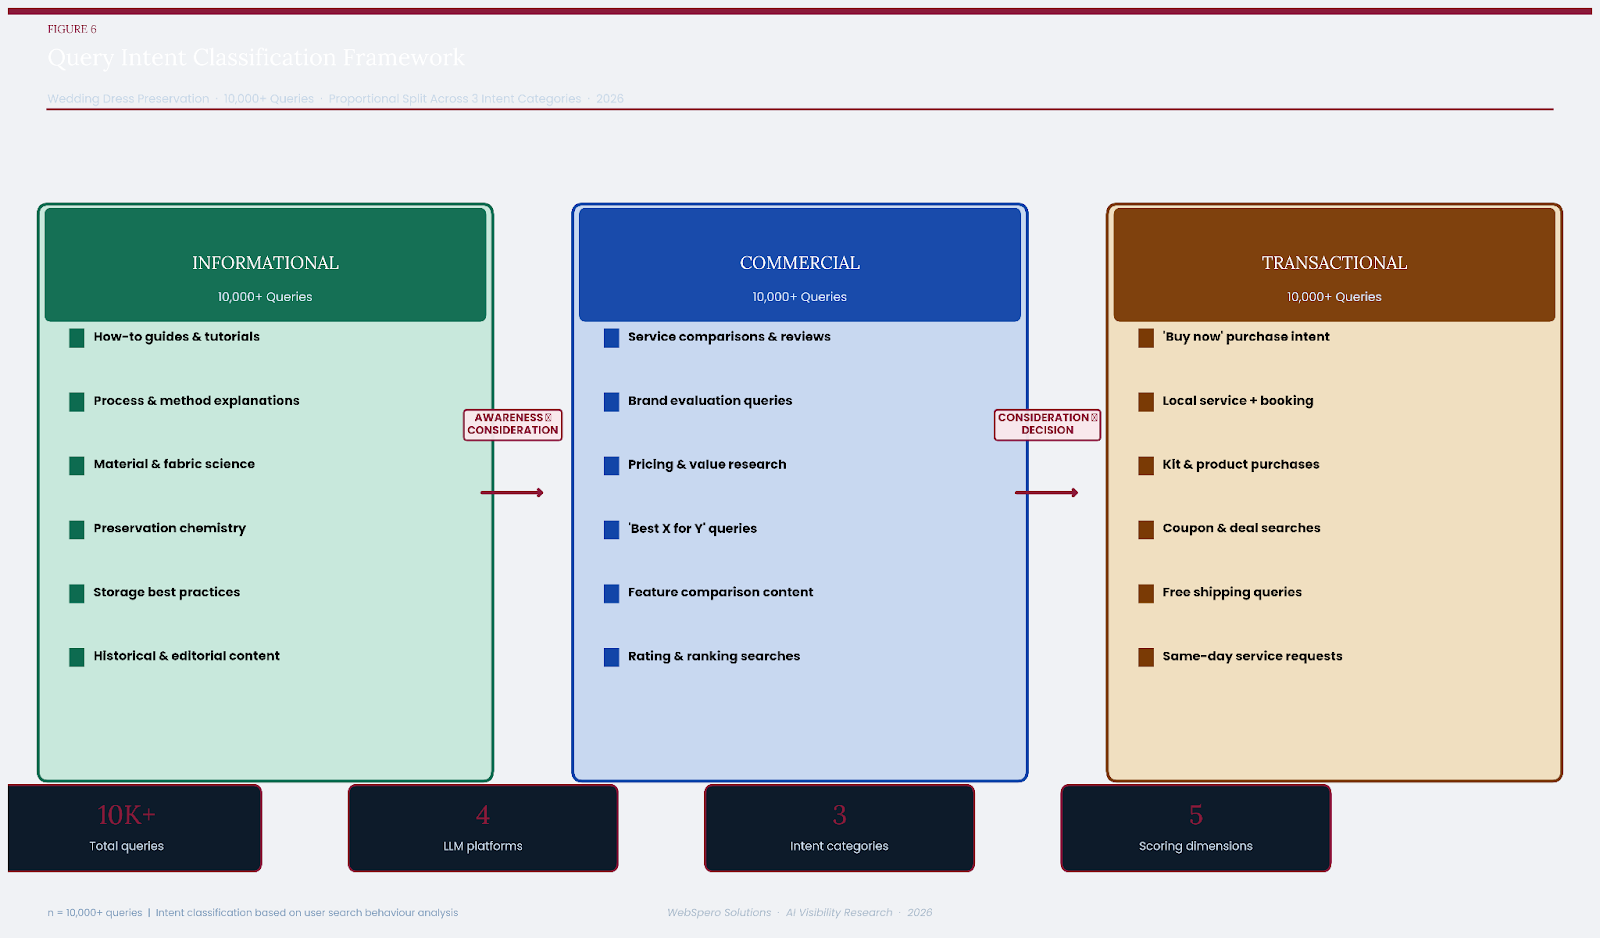
Task: Select 'Local service + booking' text
Action: click(1238, 401)
